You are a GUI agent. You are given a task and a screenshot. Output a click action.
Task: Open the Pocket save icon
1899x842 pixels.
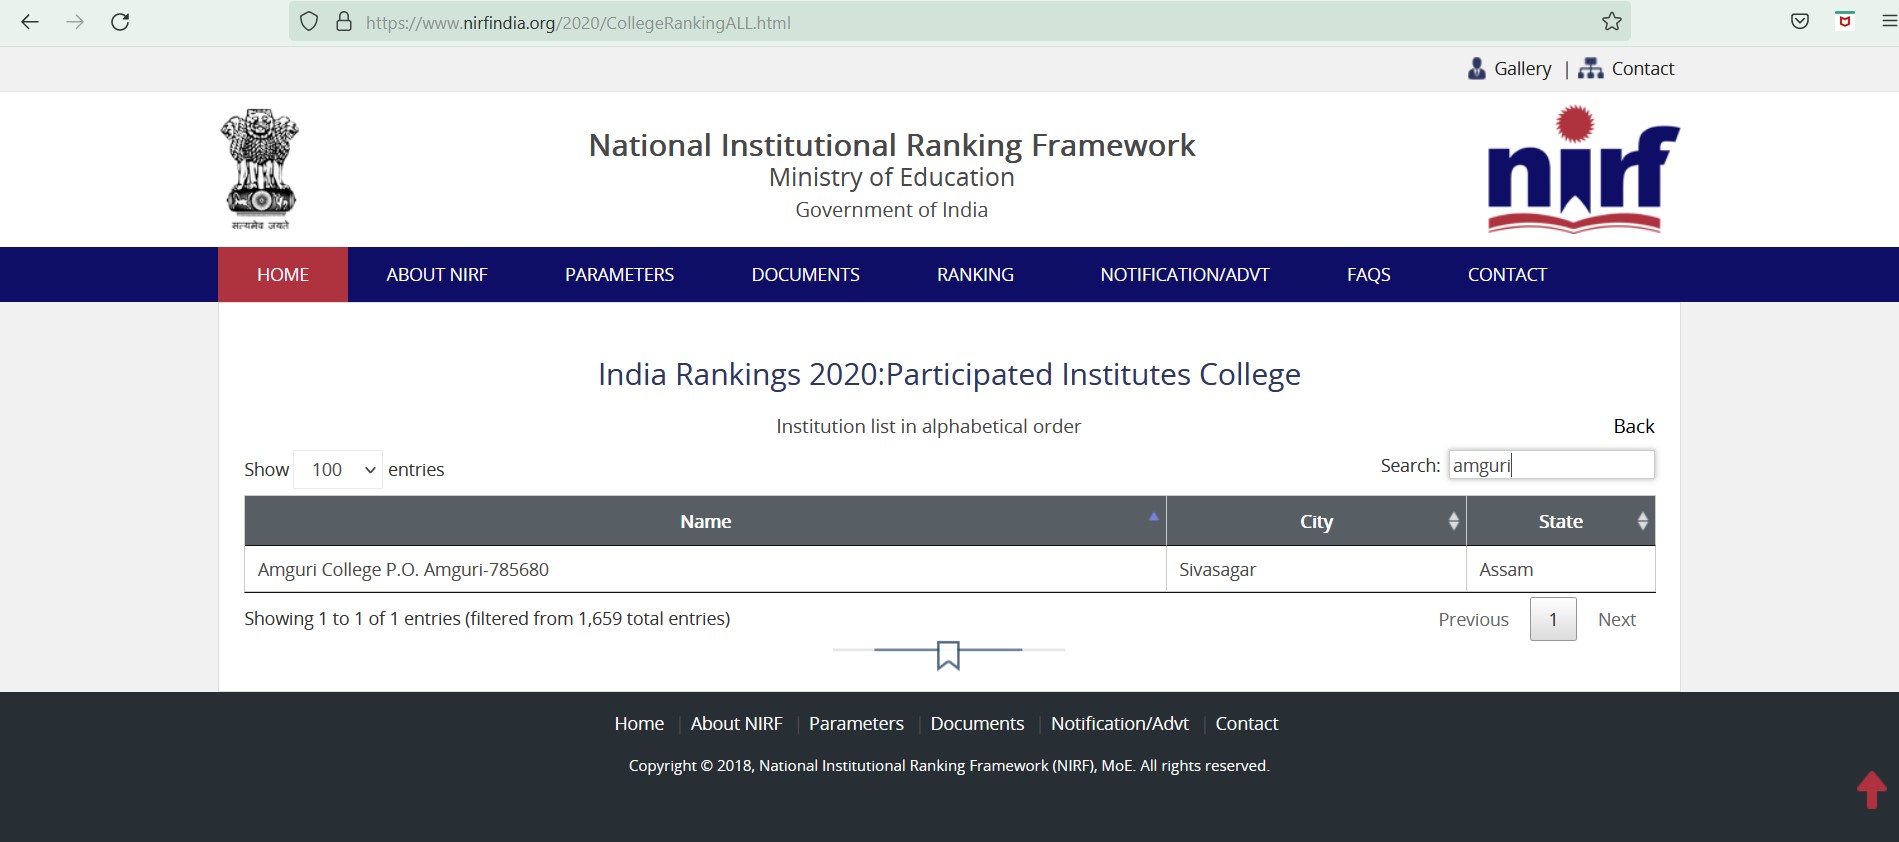pos(1799,22)
